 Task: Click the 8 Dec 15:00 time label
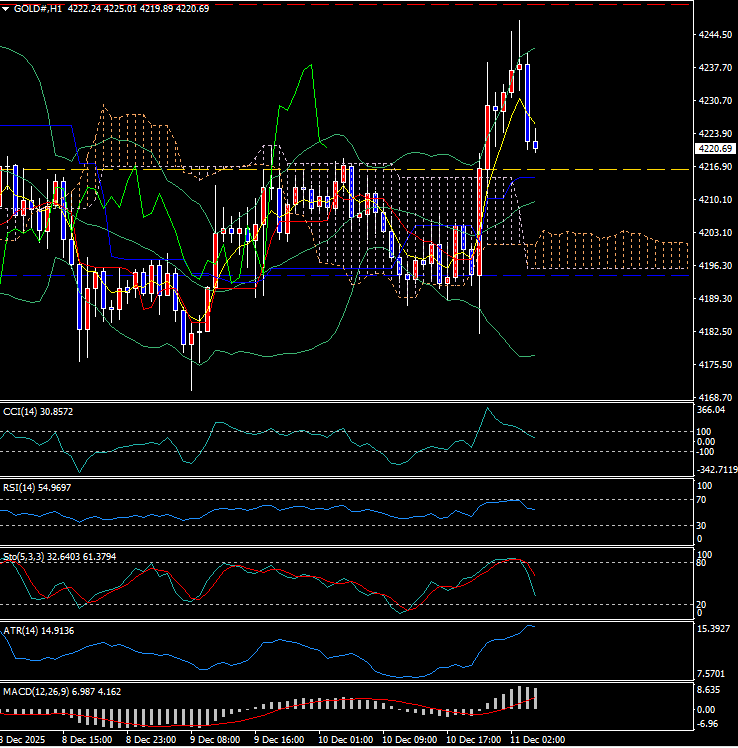point(87,740)
